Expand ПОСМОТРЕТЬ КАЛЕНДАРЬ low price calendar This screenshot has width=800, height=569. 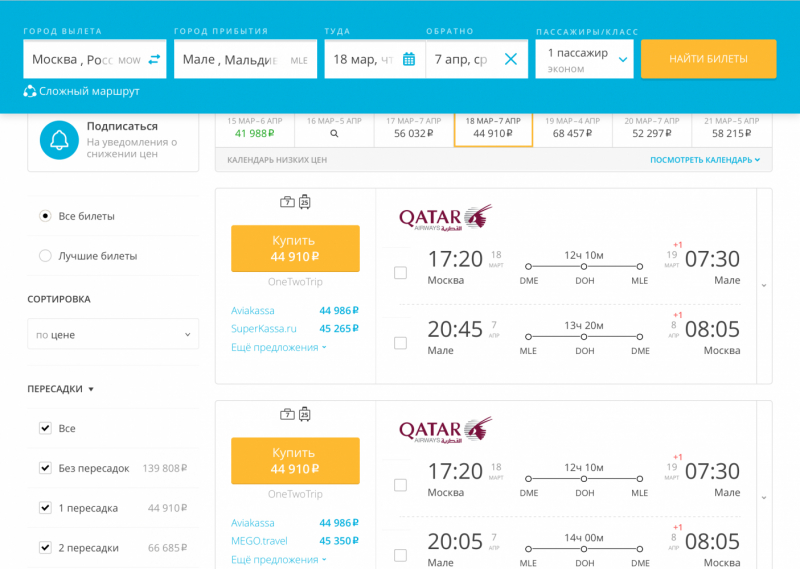(705, 160)
